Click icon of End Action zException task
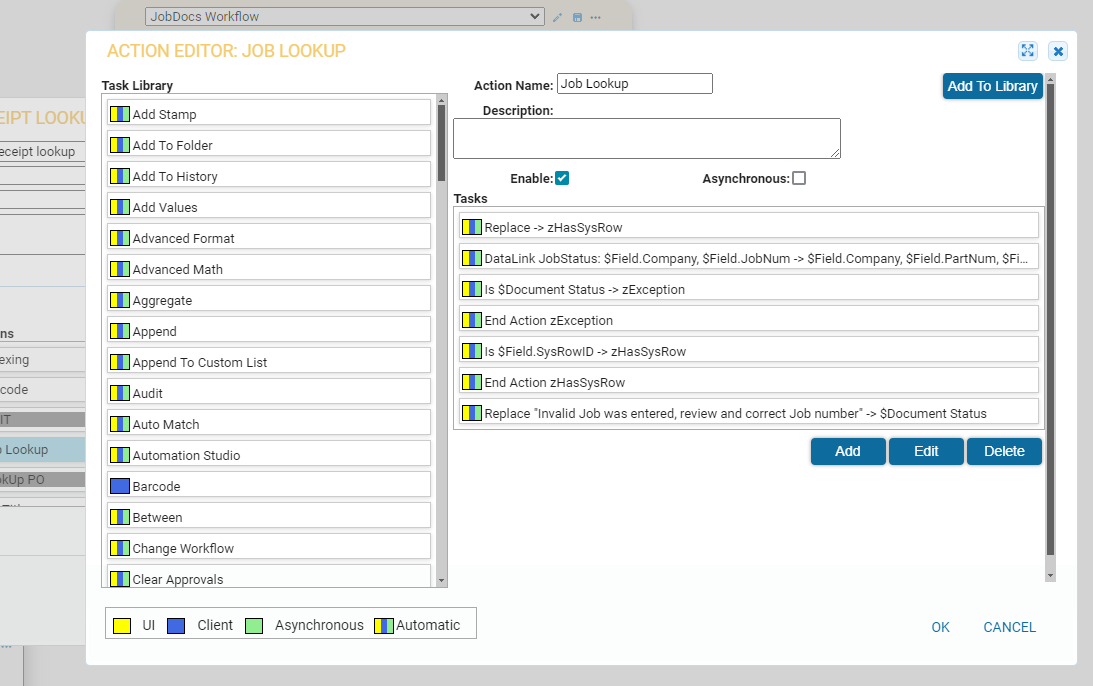The height and width of the screenshot is (686, 1093). [472, 320]
